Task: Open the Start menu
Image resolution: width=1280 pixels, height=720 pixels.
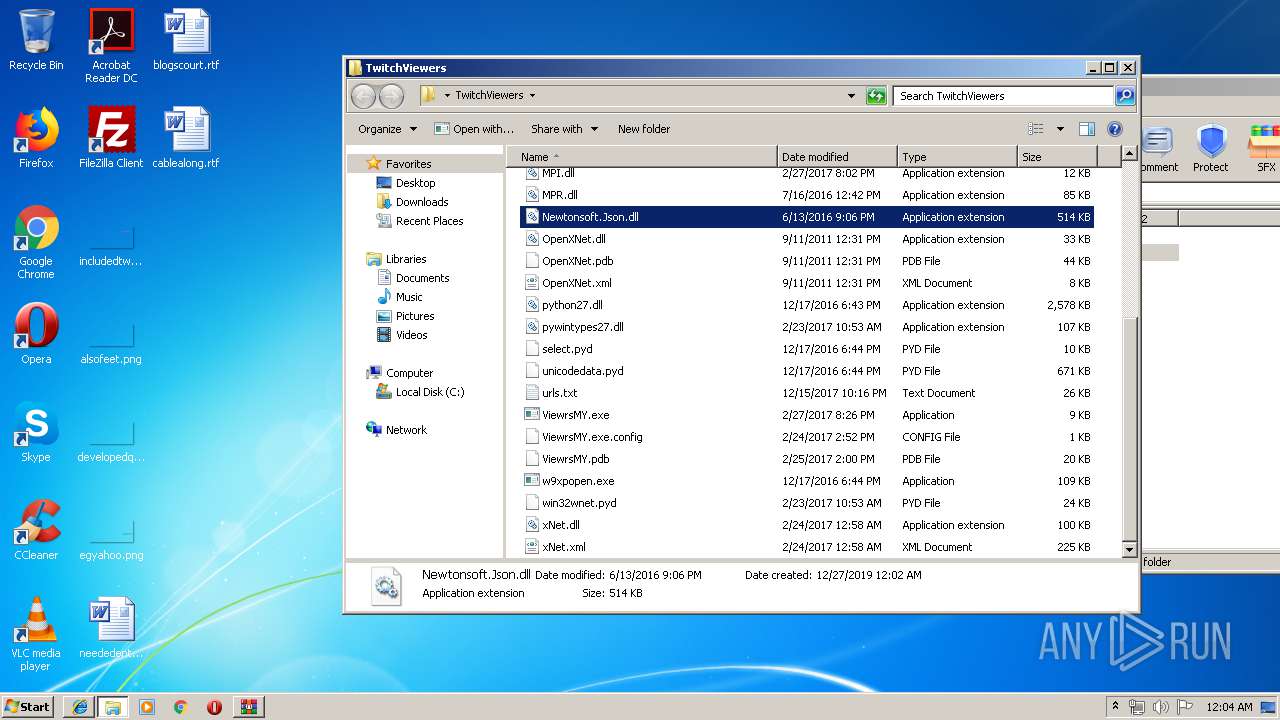Action: (28, 707)
